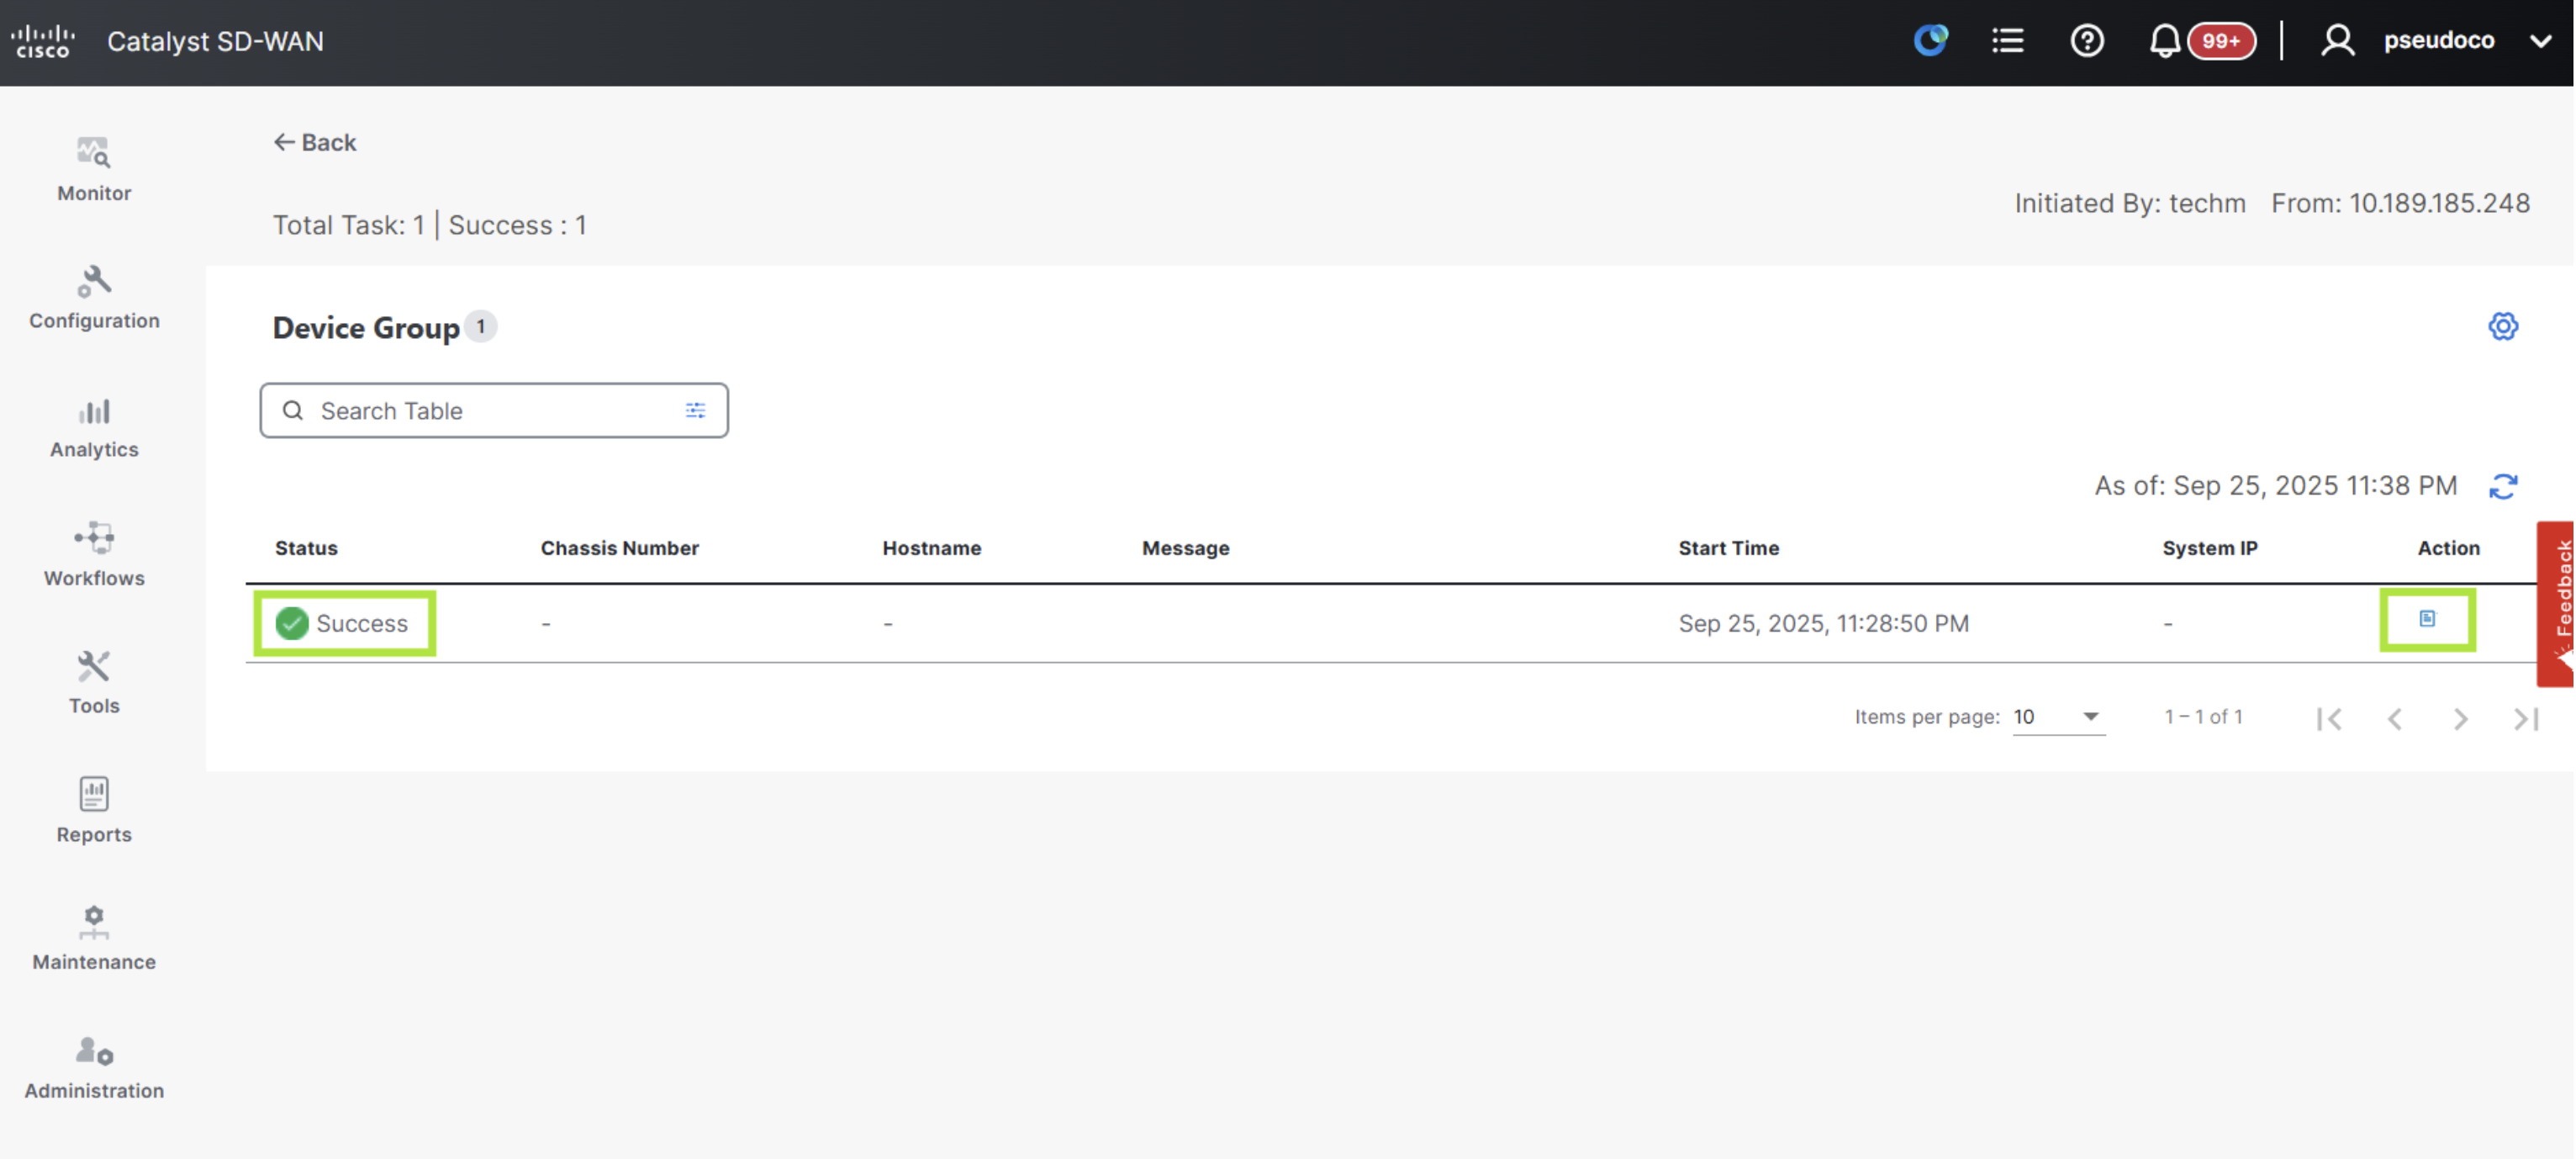The width and height of the screenshot is (2576, 1159).
Task: Sort by Hostname column header
Action: point(931,548)
